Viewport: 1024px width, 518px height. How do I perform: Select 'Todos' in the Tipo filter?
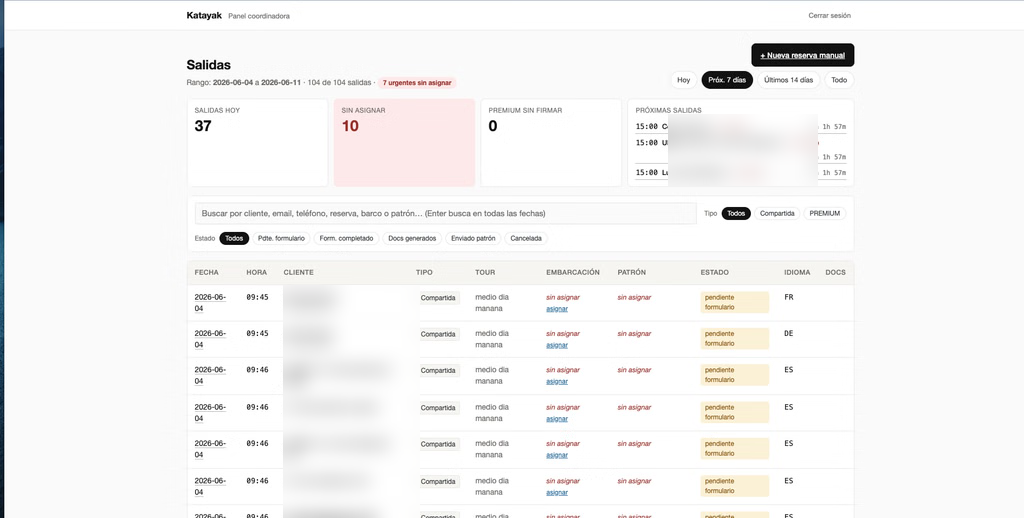pos(736,214)
